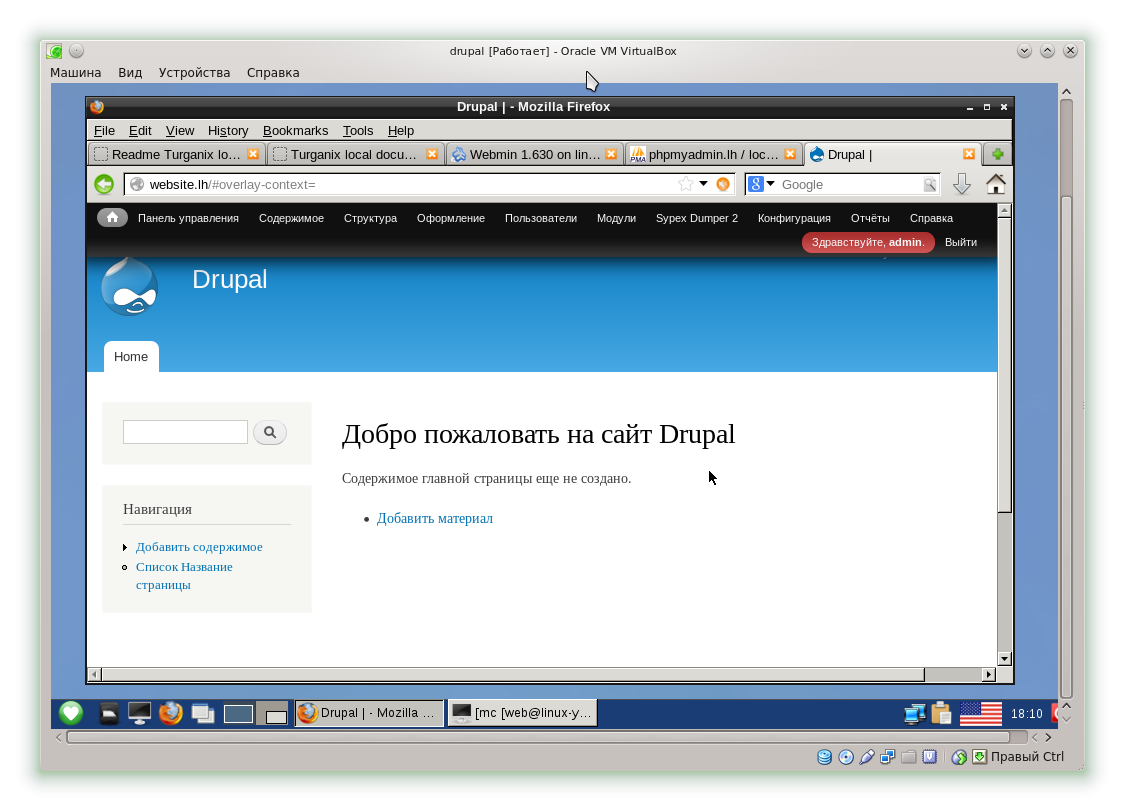Click the Drupal site name heading
Screen dimensions: 1125x811
pos(230,279)
